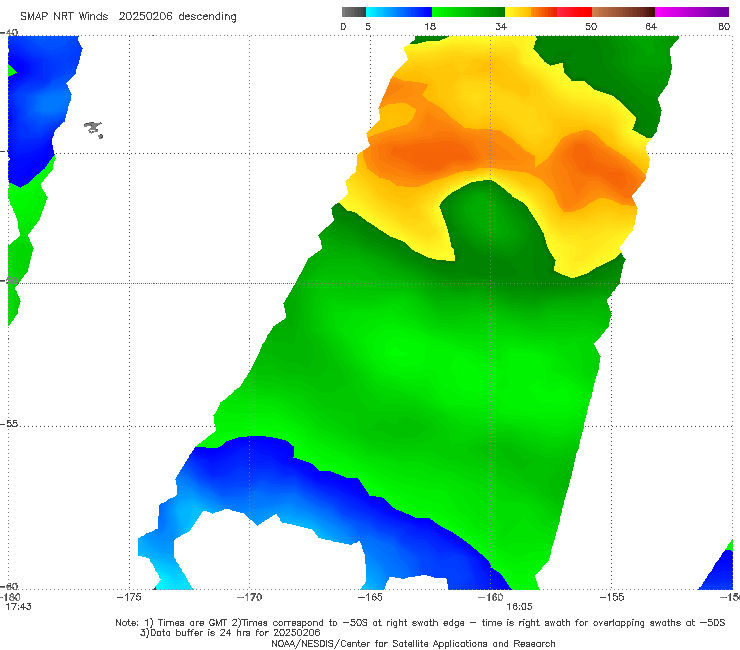Click the color bar label '18'

[430, 26]
